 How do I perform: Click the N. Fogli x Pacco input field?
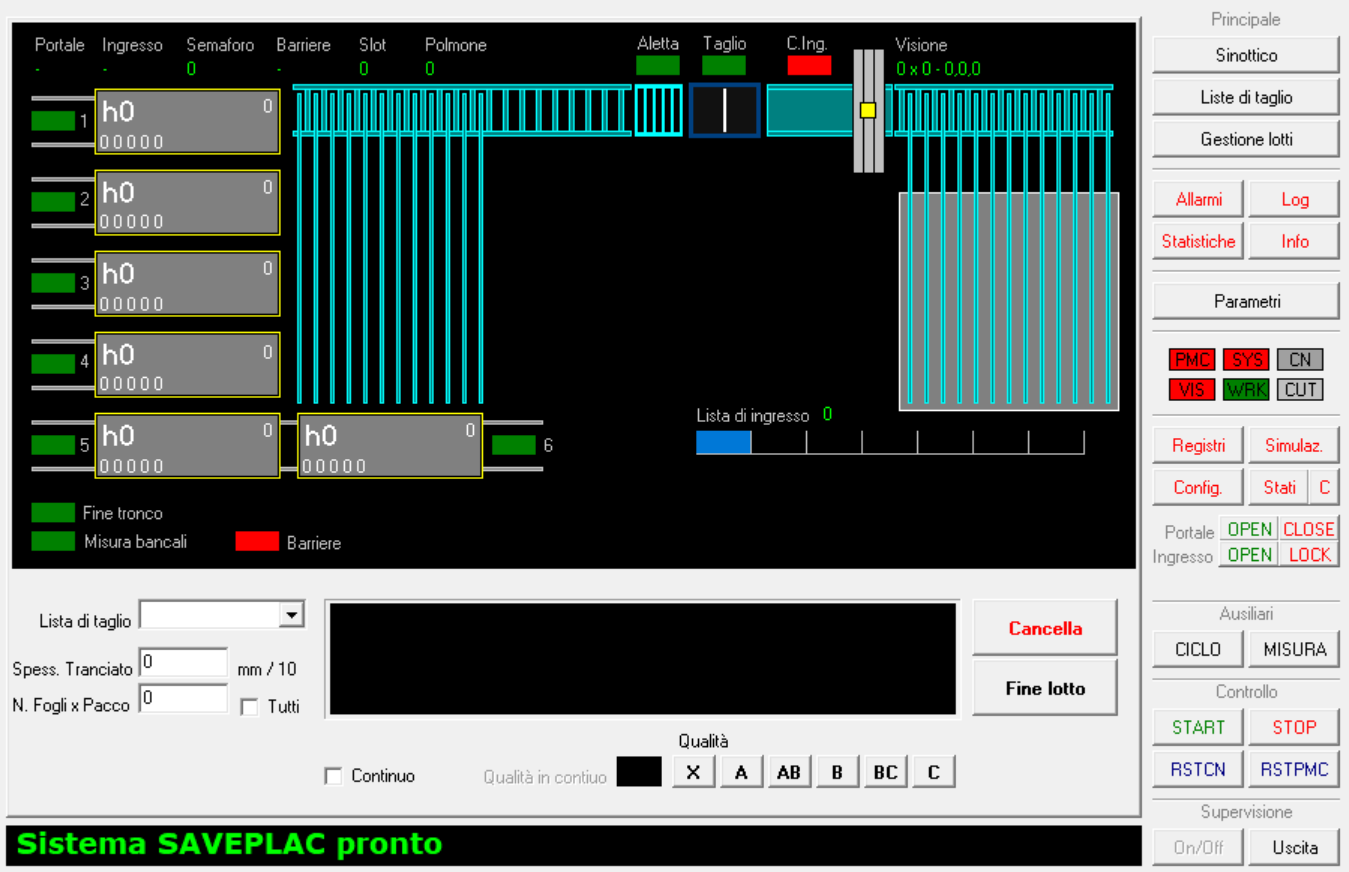[x=183, y=699]
